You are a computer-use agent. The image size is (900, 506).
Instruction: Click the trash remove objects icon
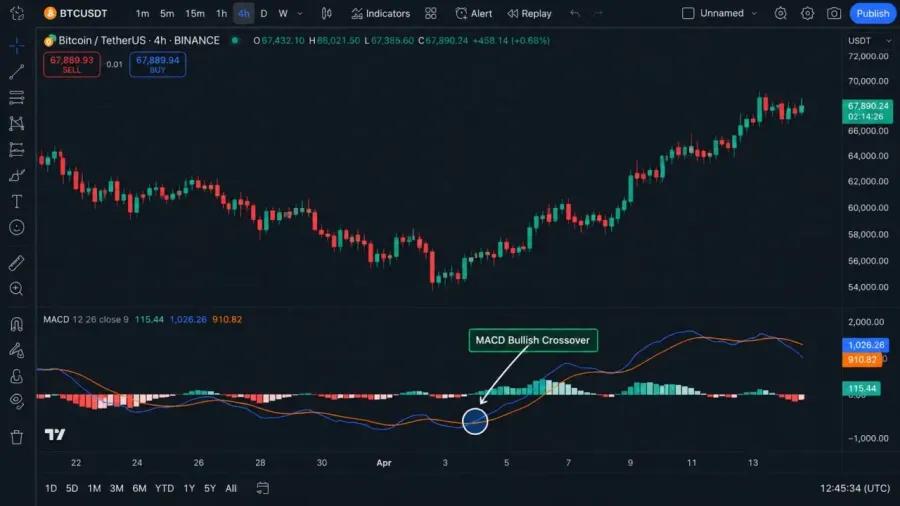[x=17, y=437]
